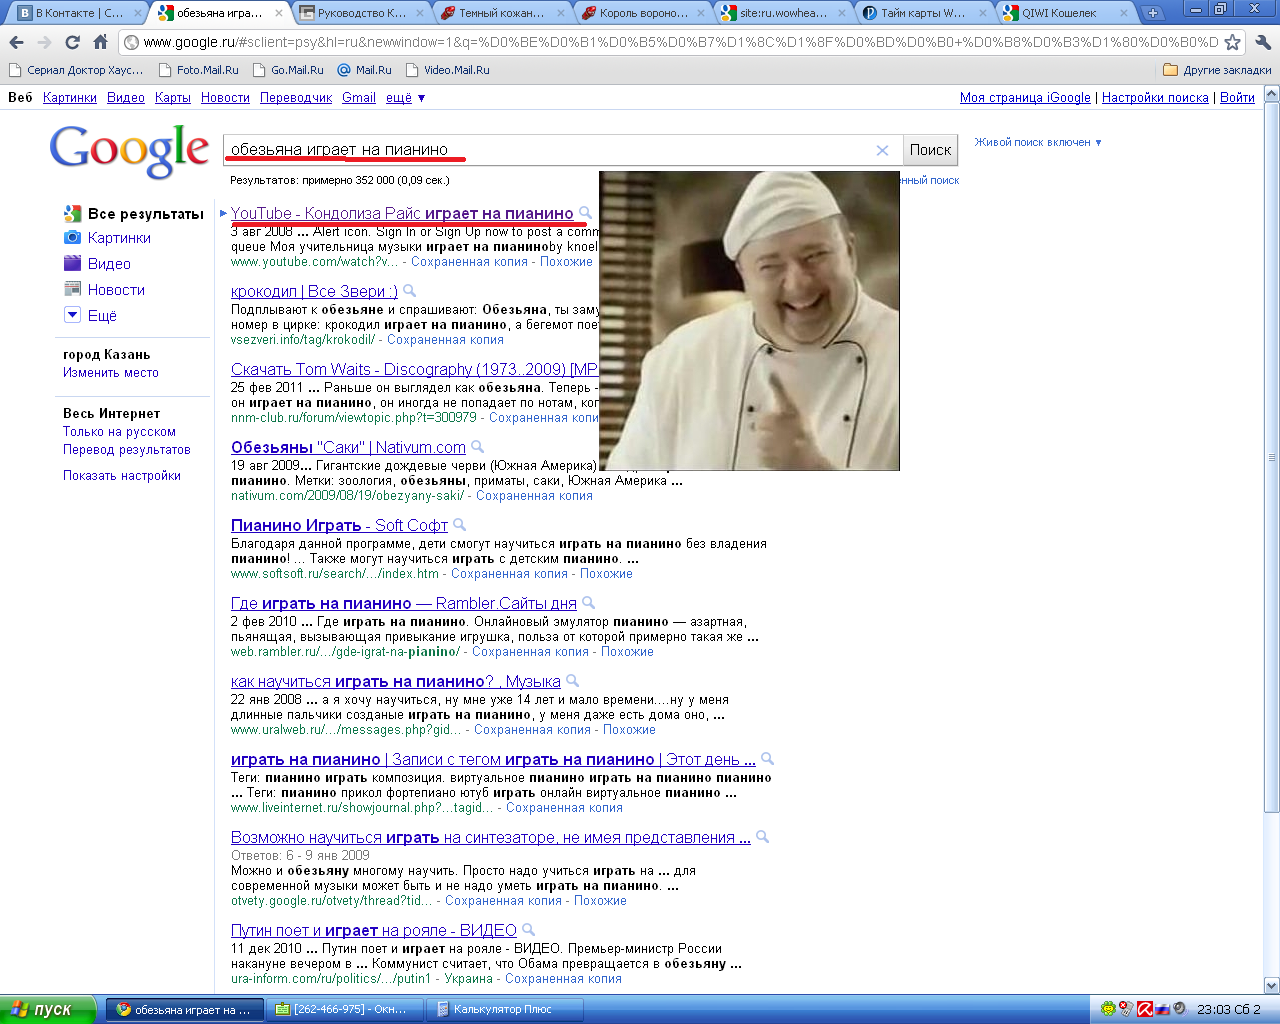
Task: Open Моя страница iGoogle link
Action: (x=1025, y=97)
